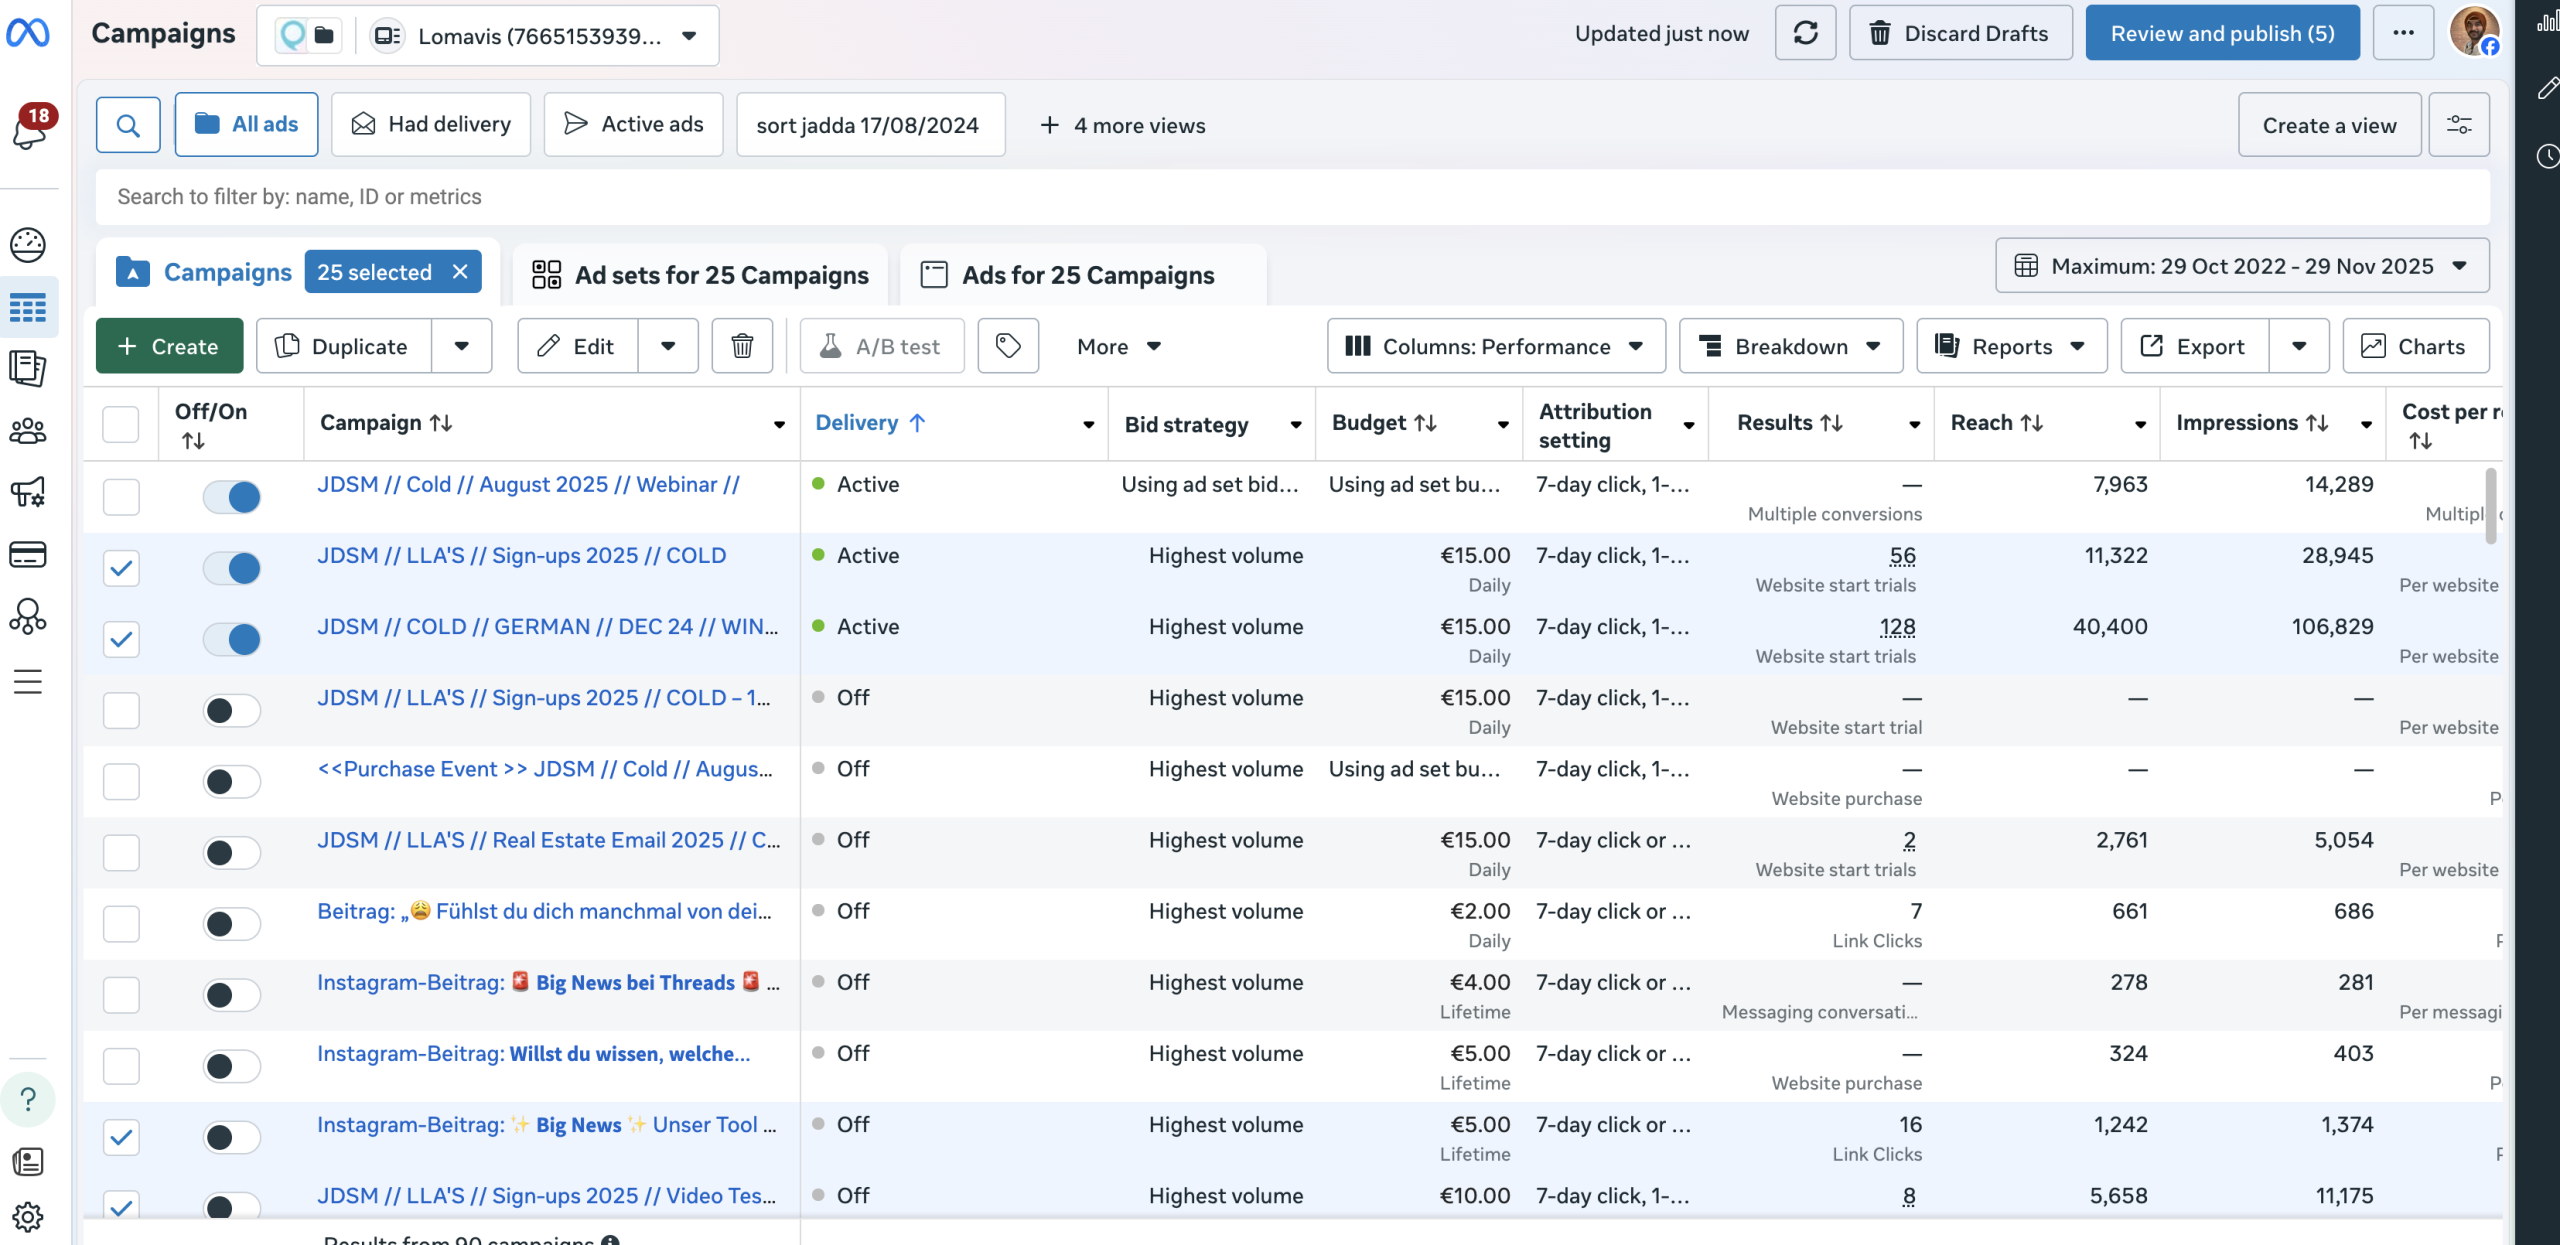This screenshot has height=1245, width=2560.
Task: Switch to Ad sets for 25 Campaigns tab
Action: pyautogui.click(x=700, y=275)
